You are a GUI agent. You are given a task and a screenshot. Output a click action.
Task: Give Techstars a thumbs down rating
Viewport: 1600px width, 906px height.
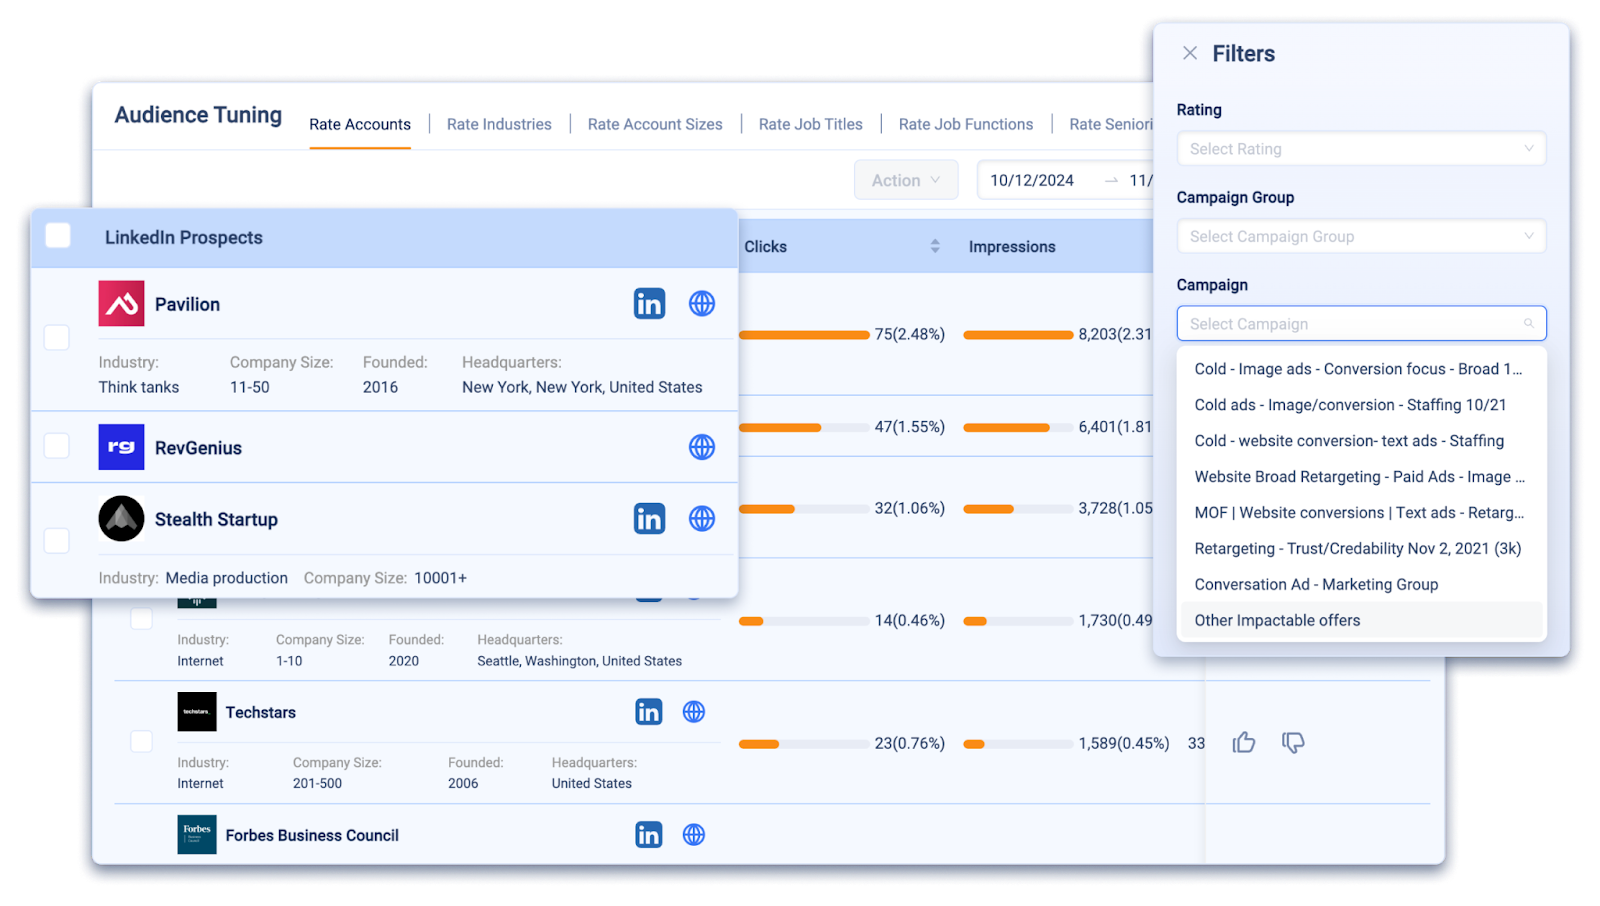click(1293, 743)
